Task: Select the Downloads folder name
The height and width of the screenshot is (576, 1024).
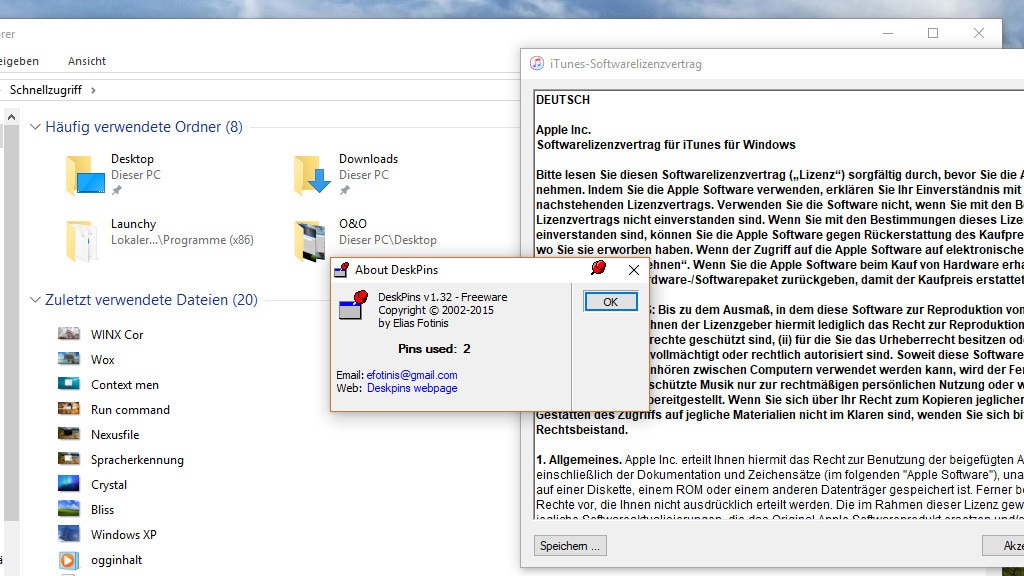Action: 368,159
